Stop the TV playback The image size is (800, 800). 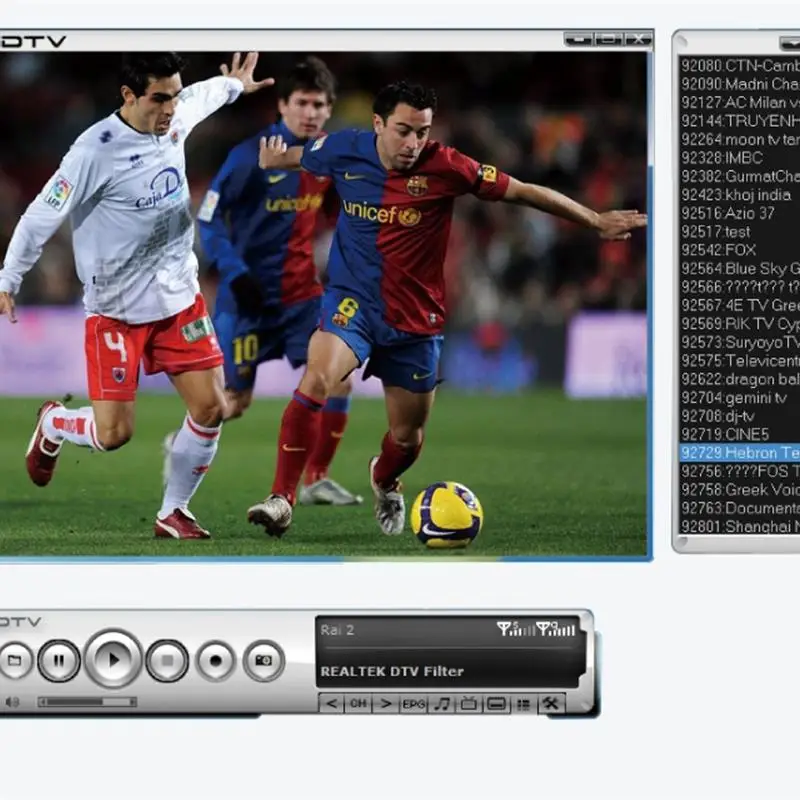tap(167, 660)
